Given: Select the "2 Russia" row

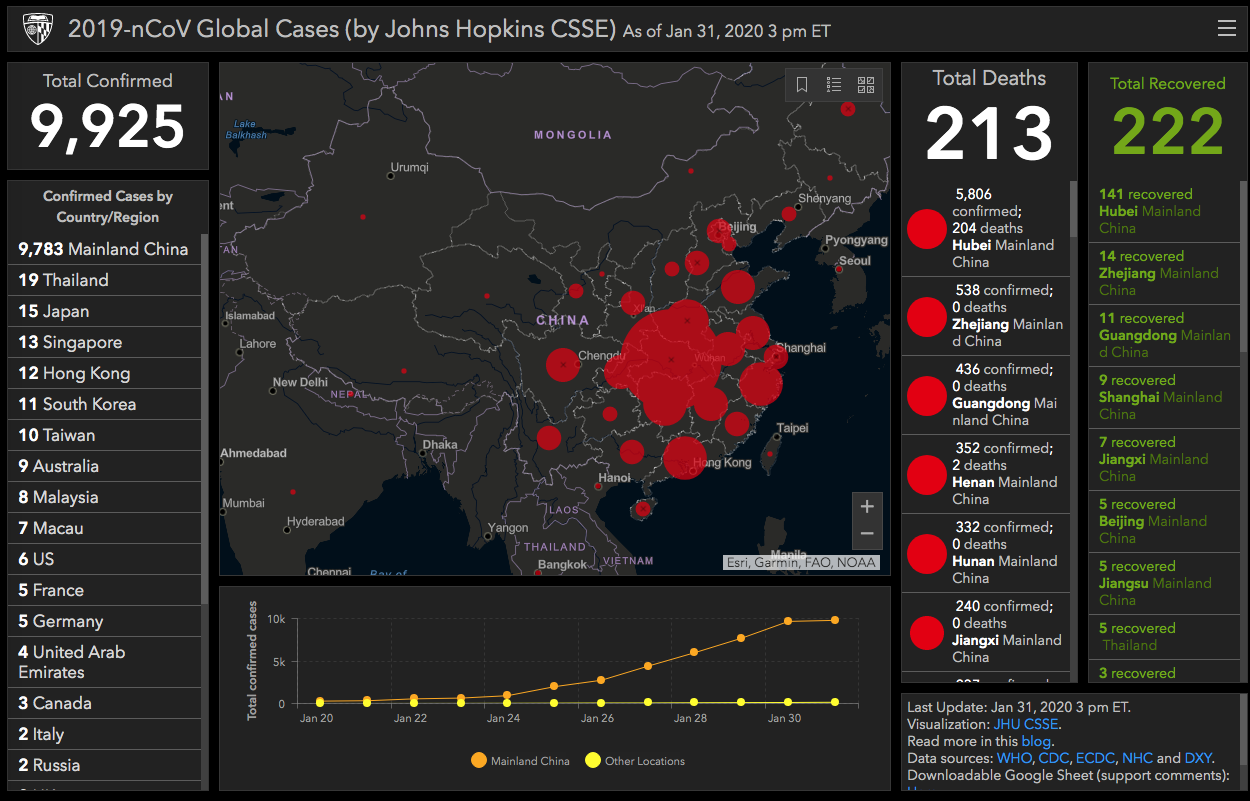Looking at the screenshot, I should 104,765.
